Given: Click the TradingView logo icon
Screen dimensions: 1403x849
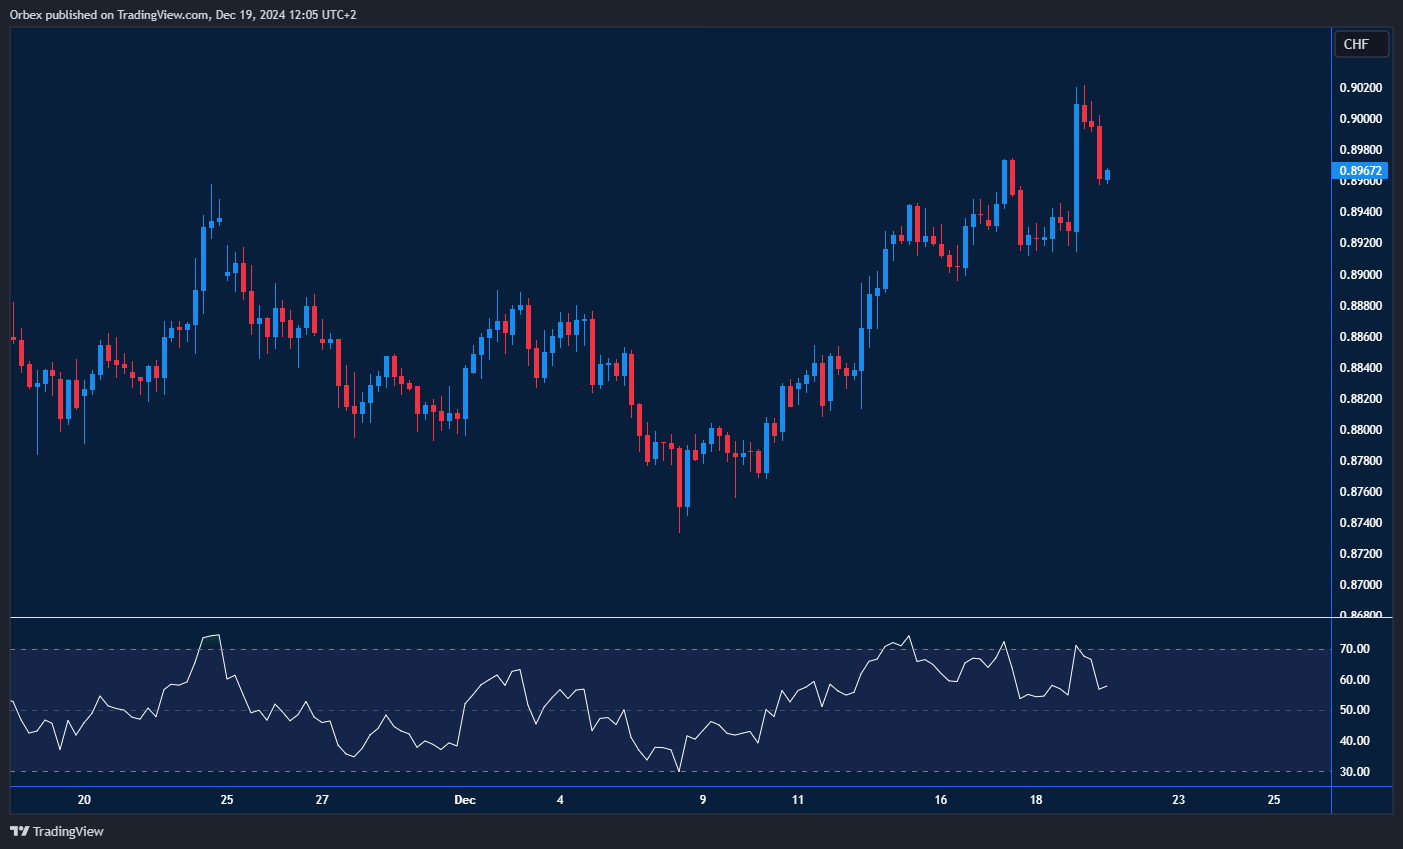Looking at the screenshot, I should tap(19, 831).
